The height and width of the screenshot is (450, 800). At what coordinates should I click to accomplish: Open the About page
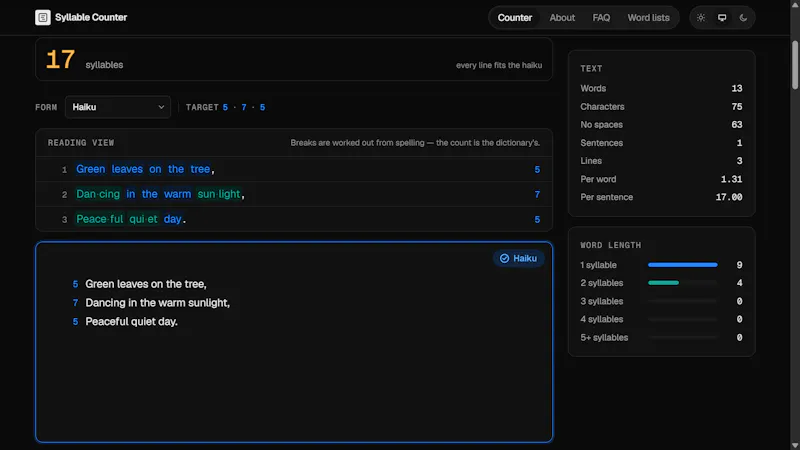click(562, 18)
